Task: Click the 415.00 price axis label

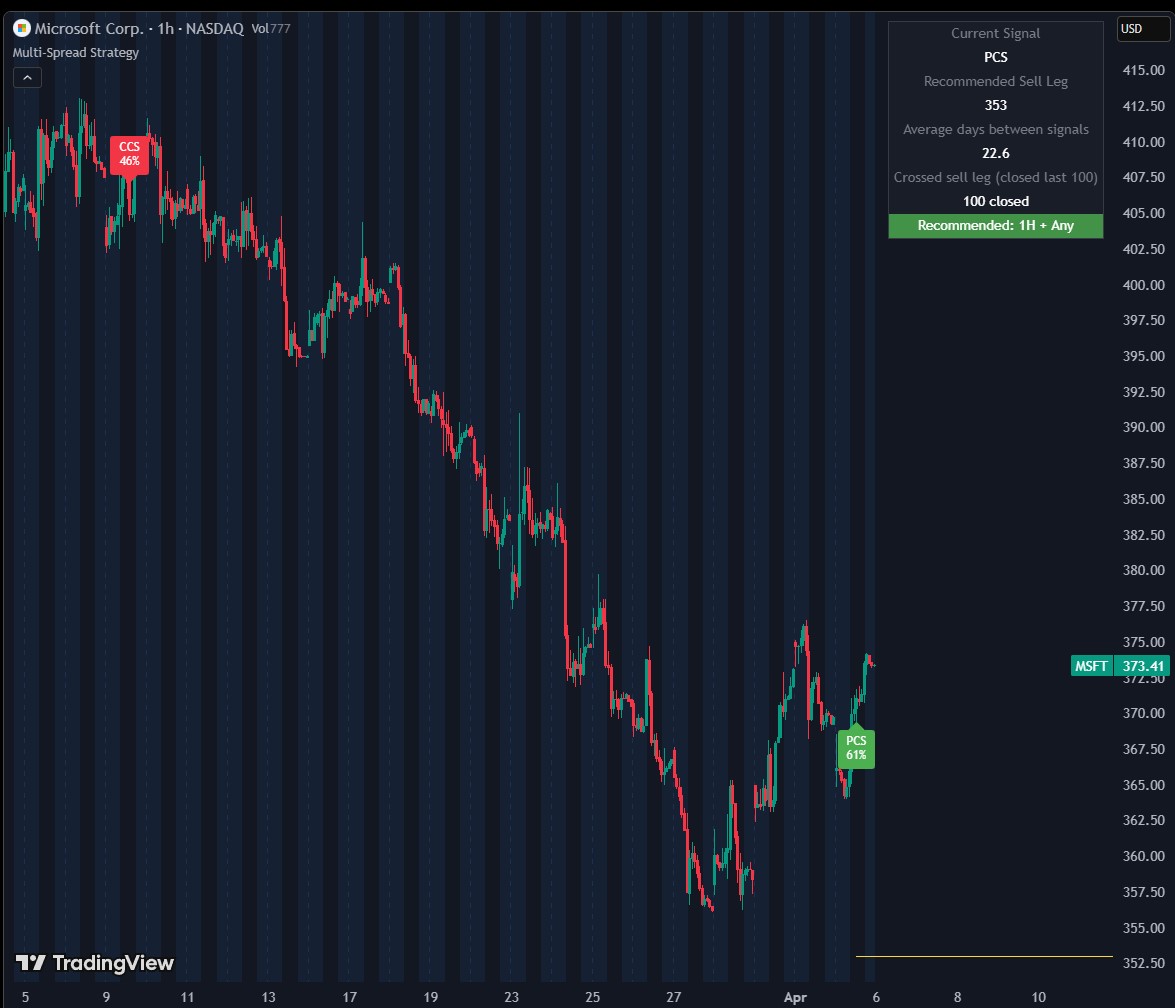Action: coord(1144,70)
